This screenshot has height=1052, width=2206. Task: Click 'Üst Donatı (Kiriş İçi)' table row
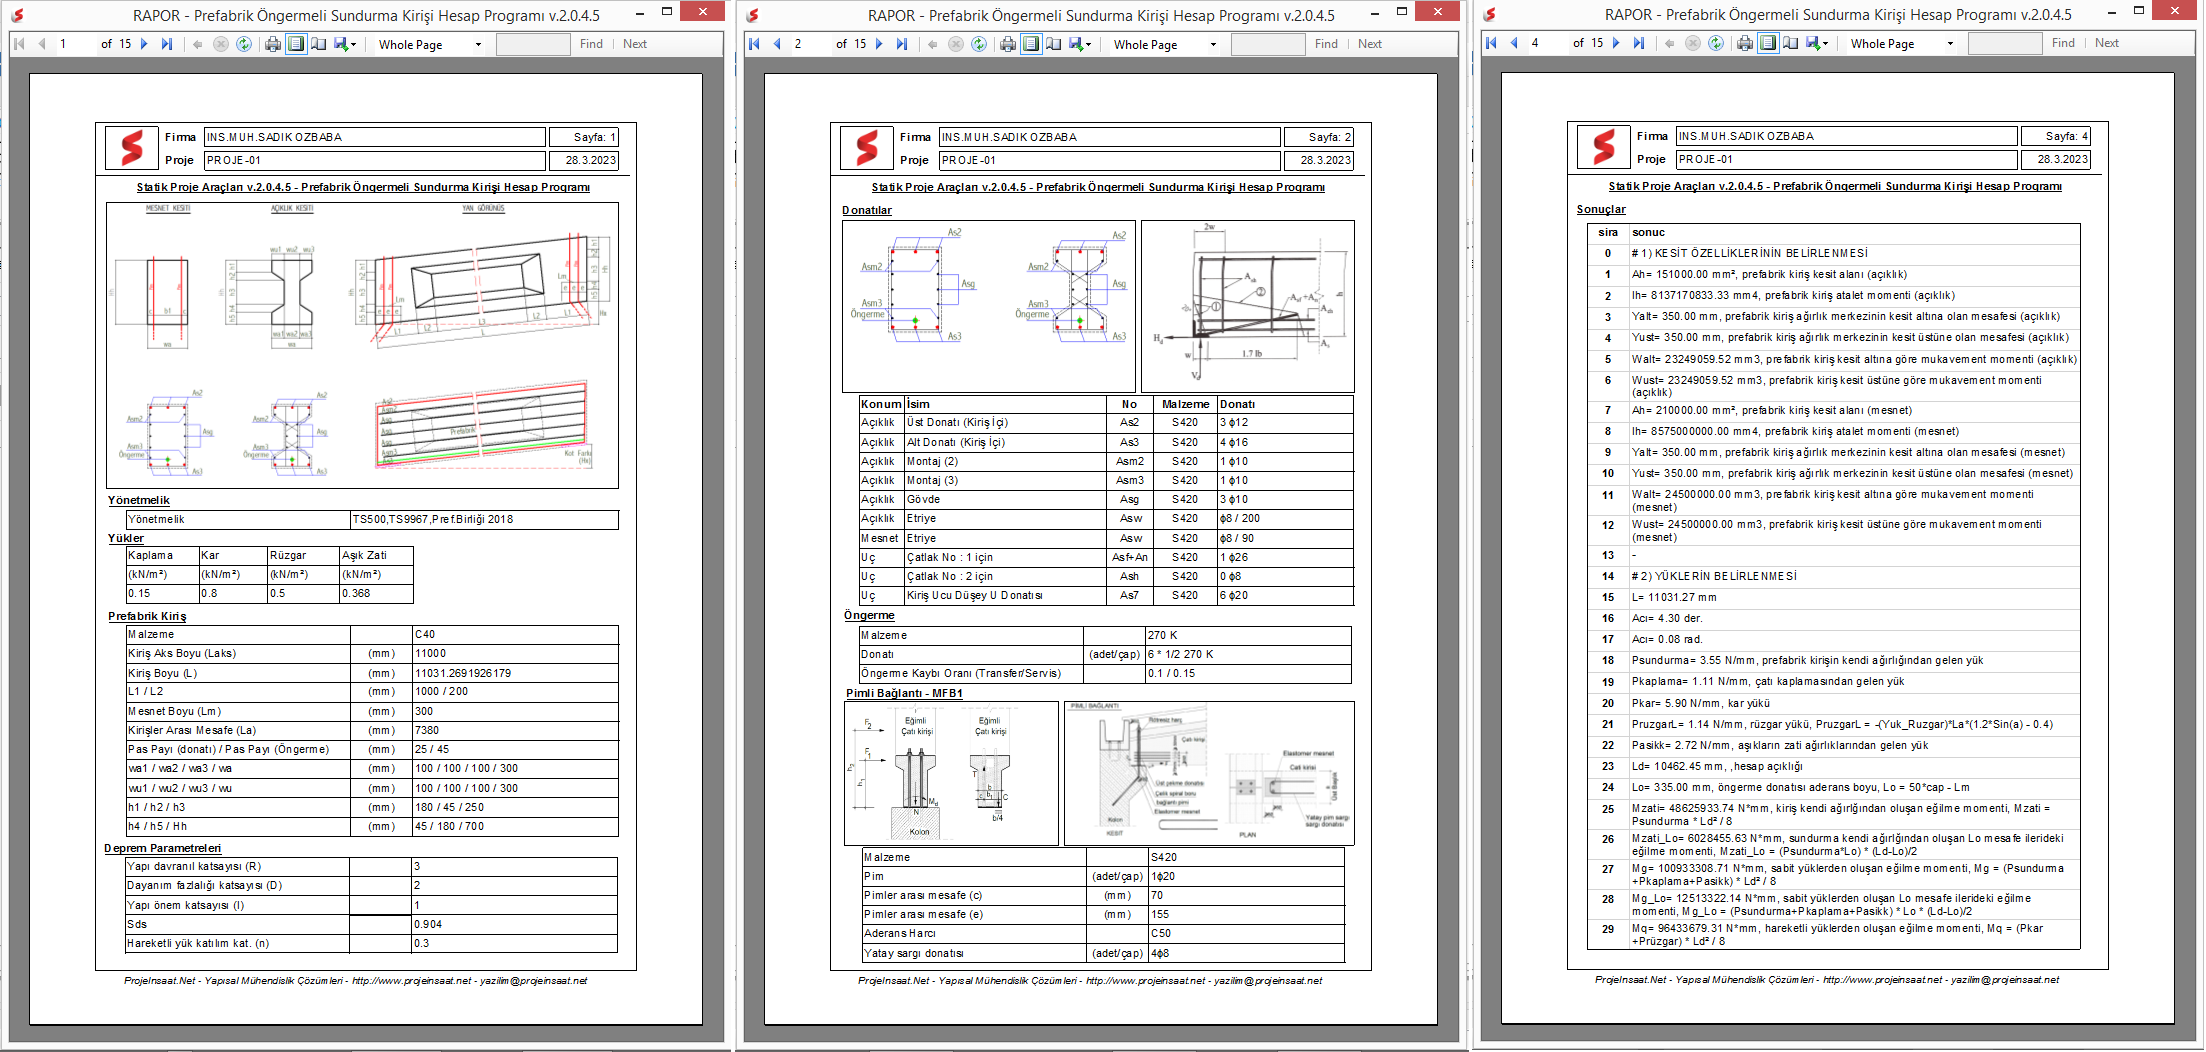(1106, 422)
